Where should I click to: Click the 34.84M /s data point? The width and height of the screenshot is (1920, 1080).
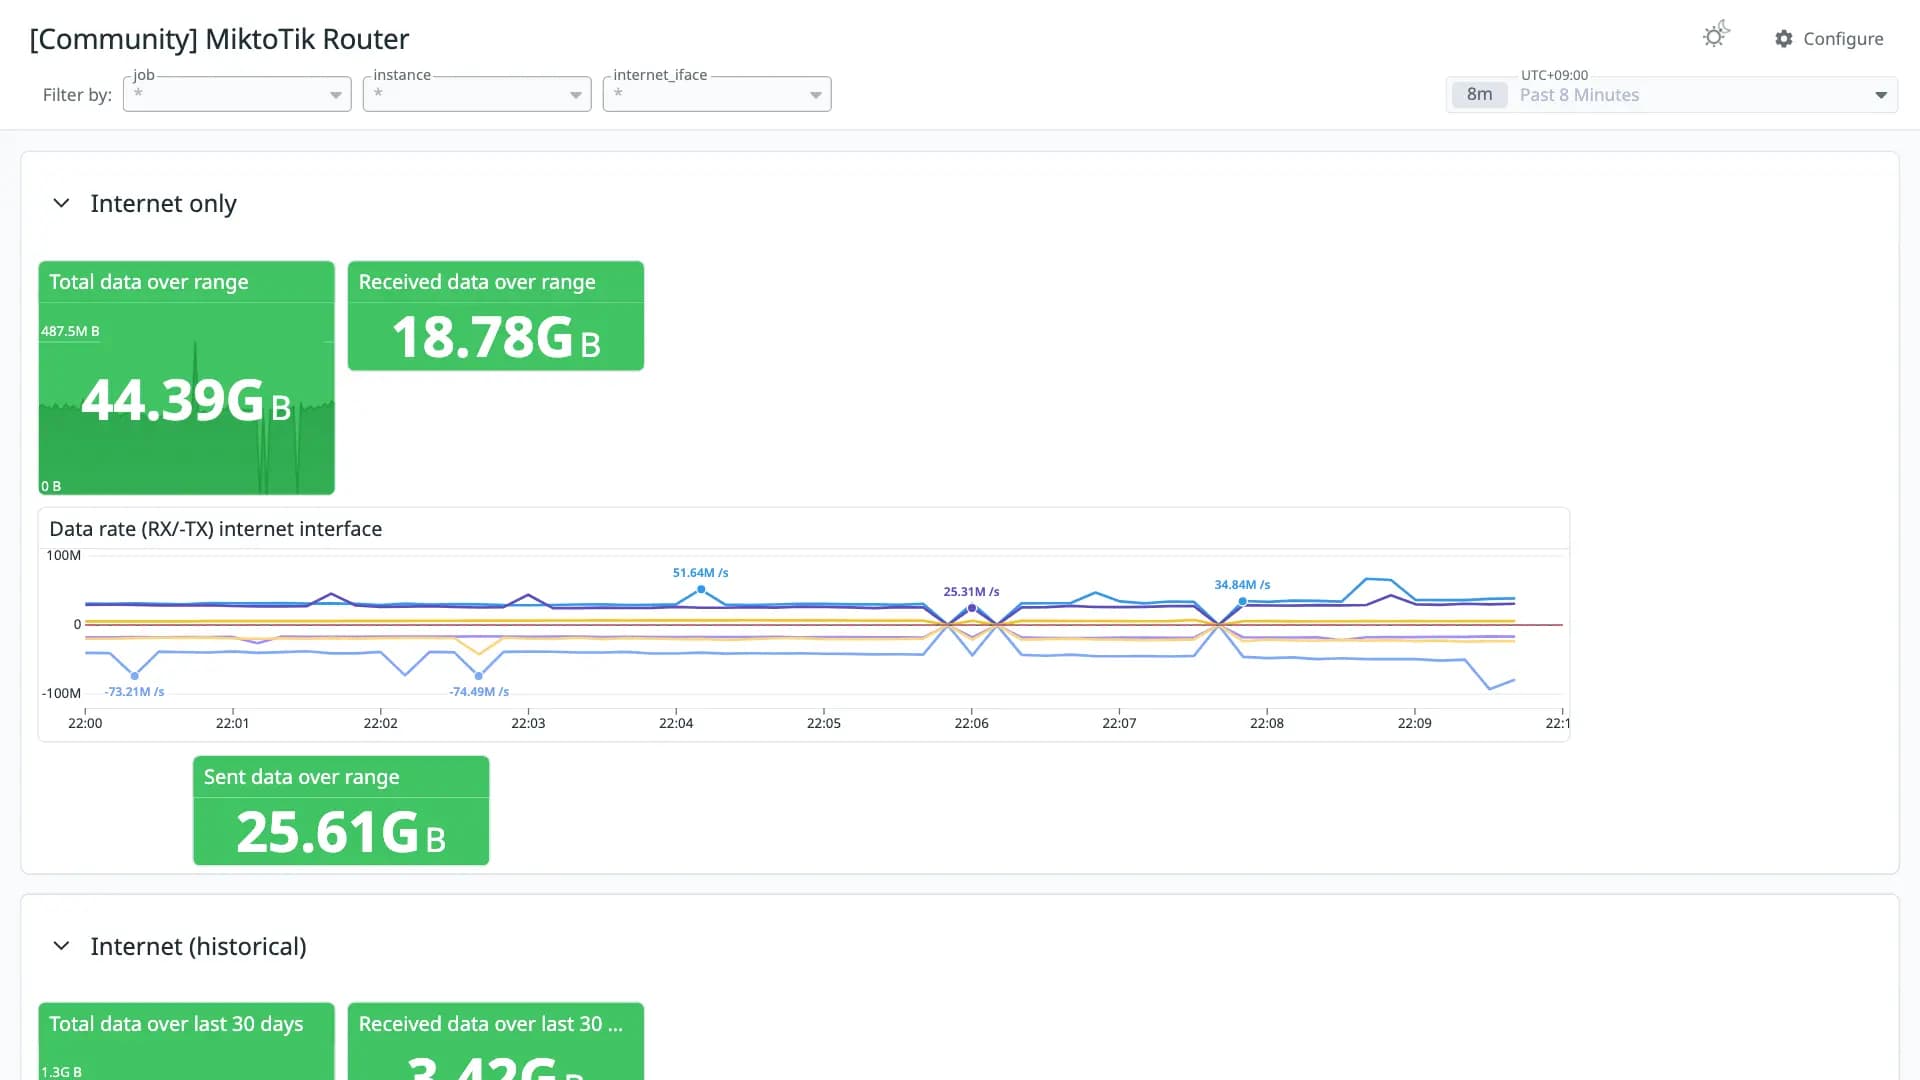point(1242,601)
